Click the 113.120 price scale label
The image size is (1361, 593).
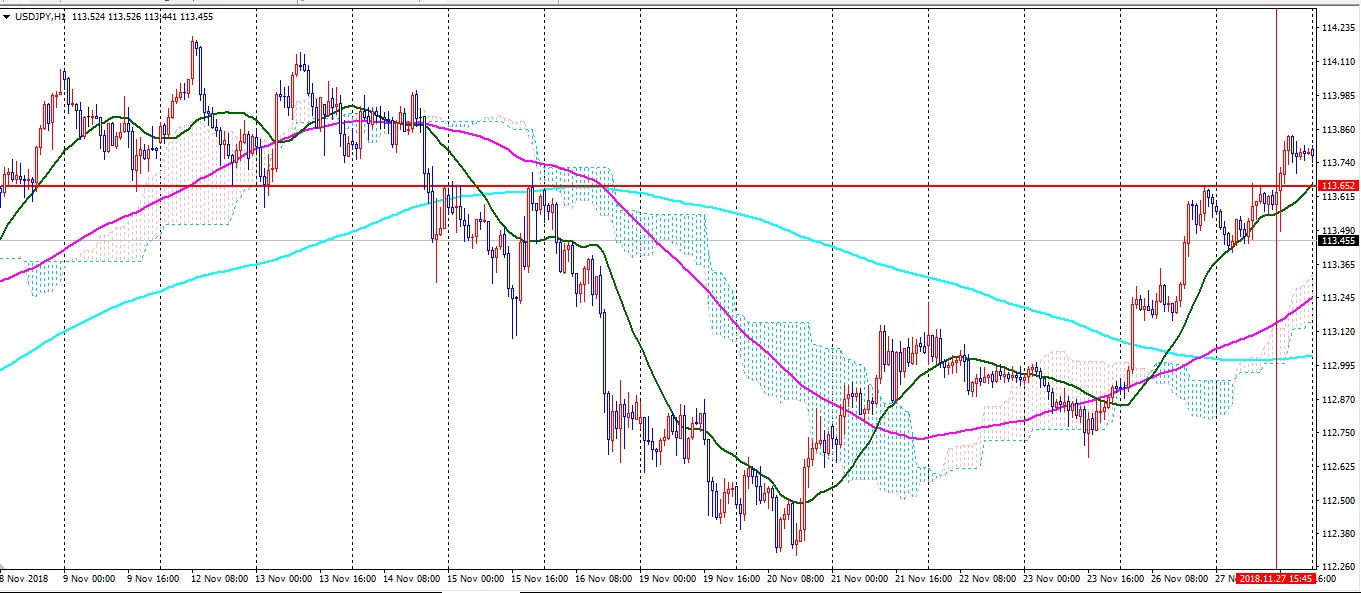click(x=1338, y=332)
